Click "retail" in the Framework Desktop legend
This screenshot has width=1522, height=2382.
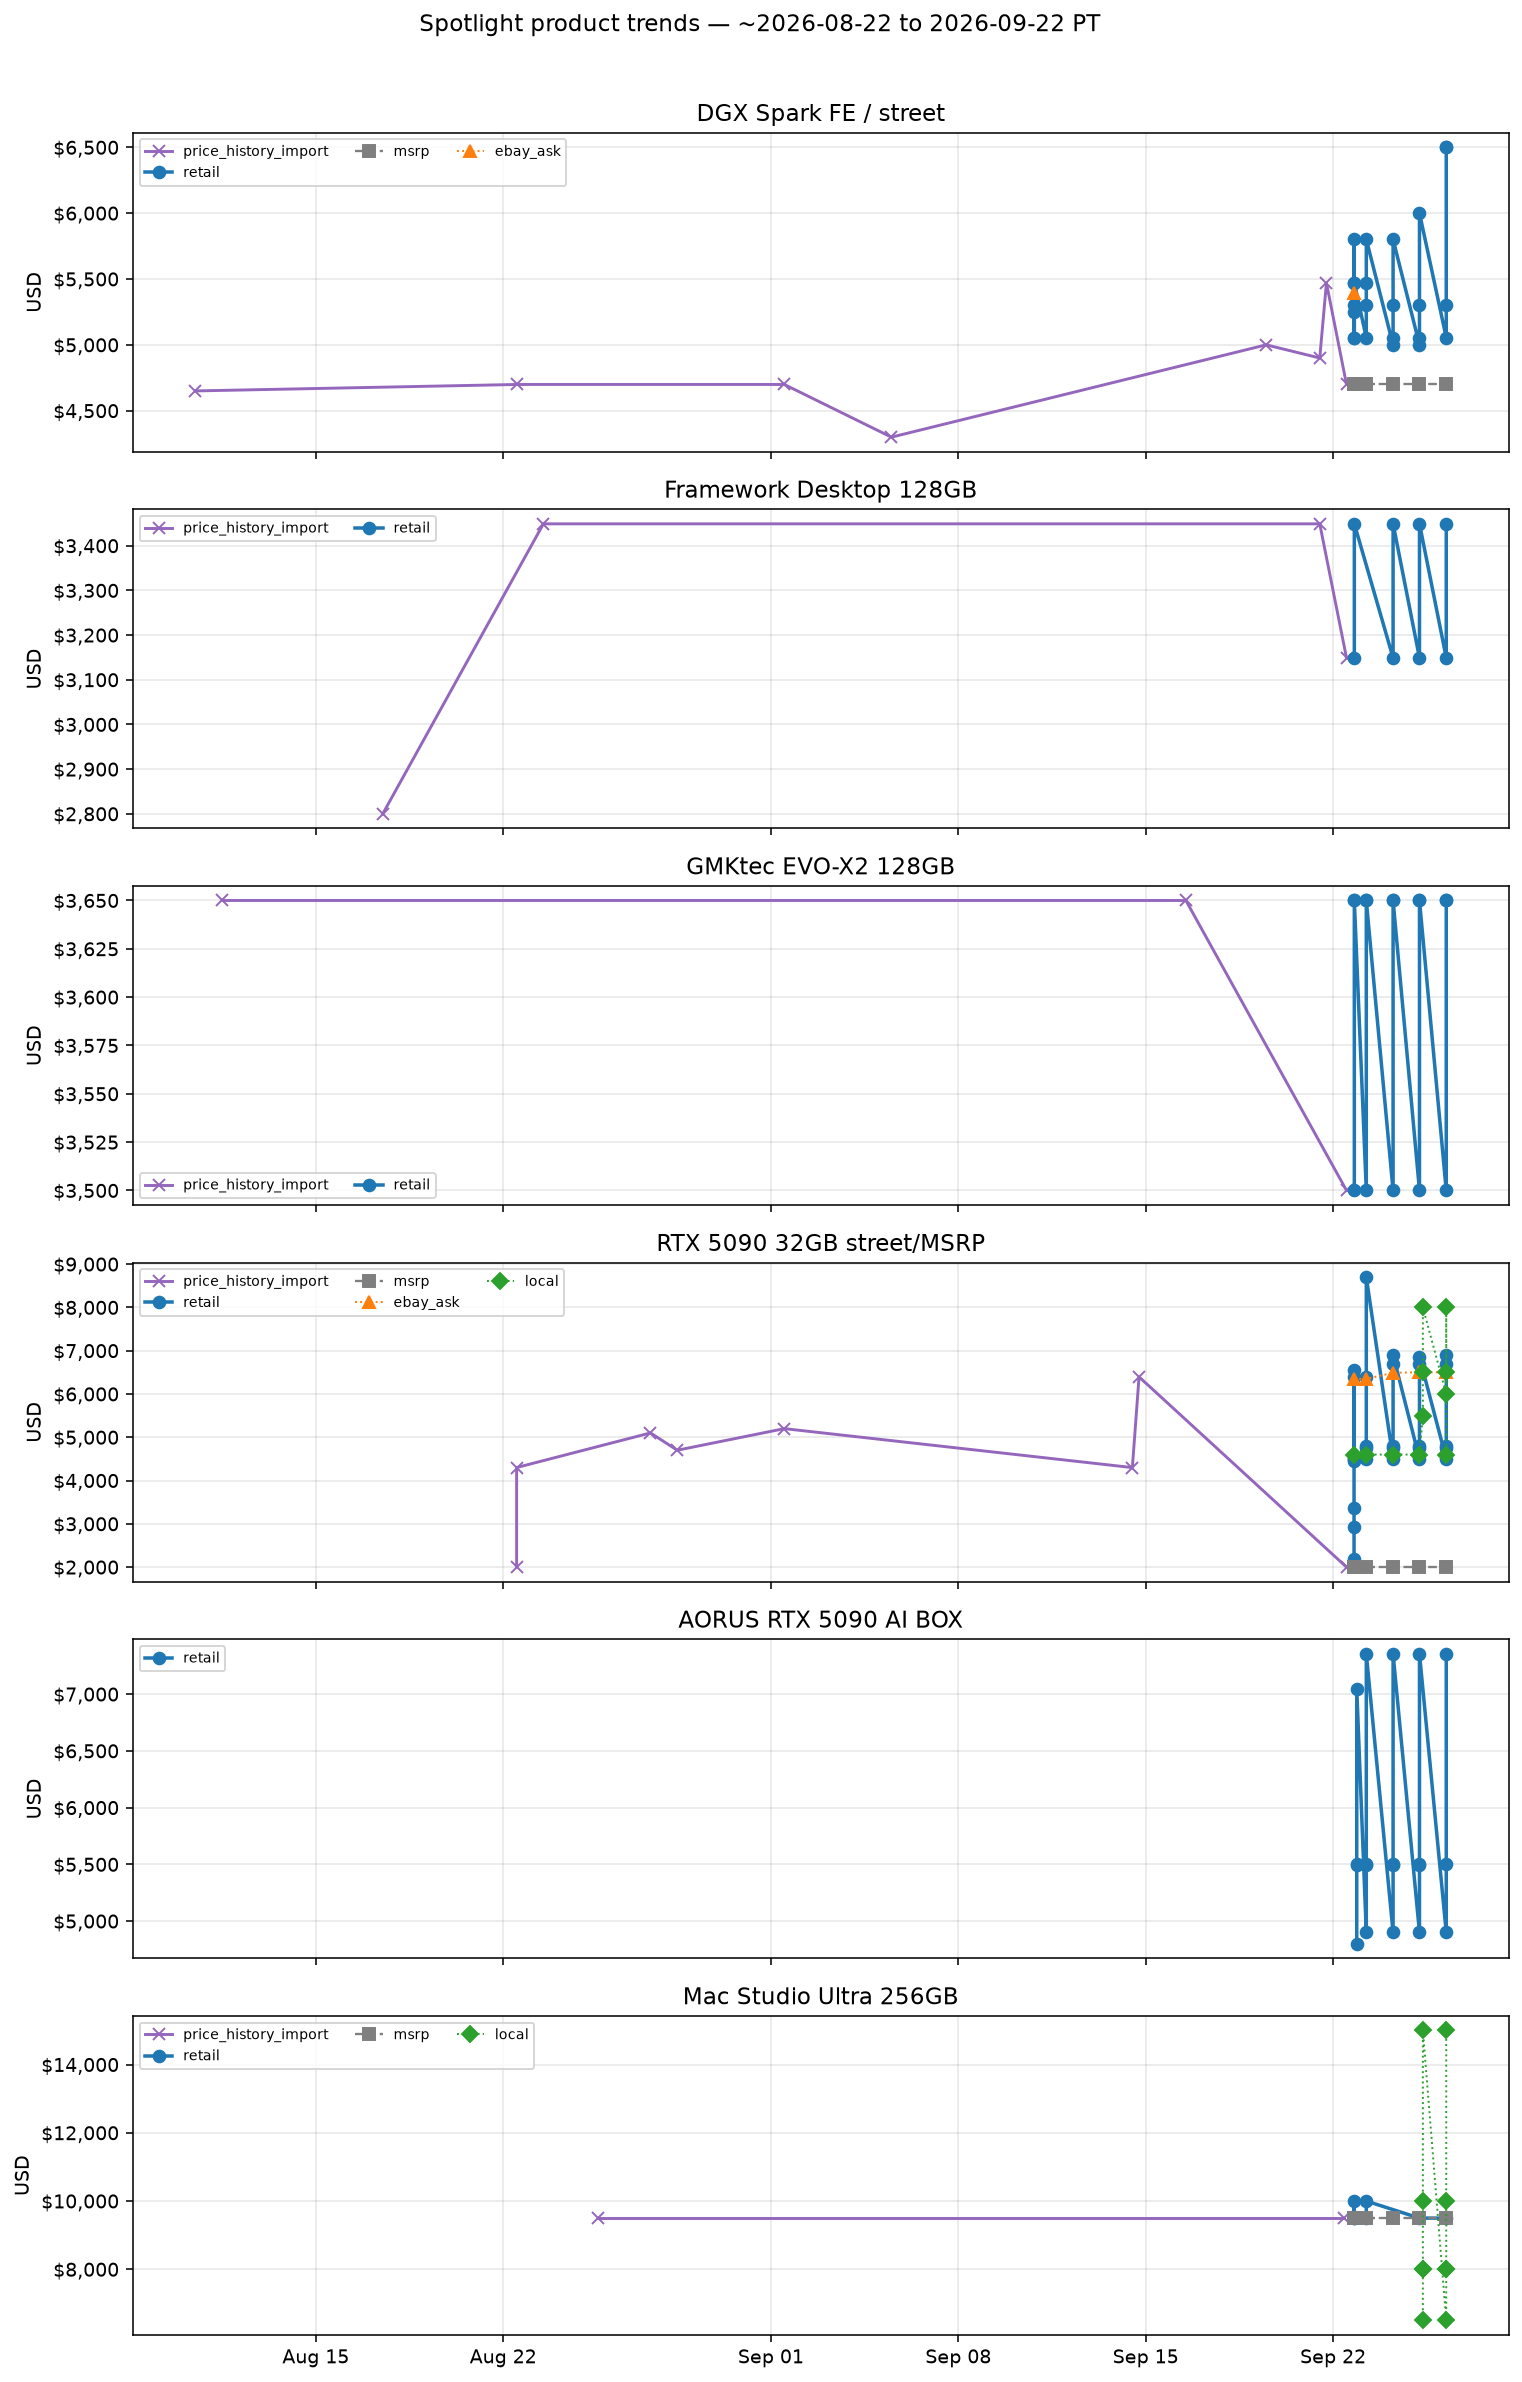point(411,528)
